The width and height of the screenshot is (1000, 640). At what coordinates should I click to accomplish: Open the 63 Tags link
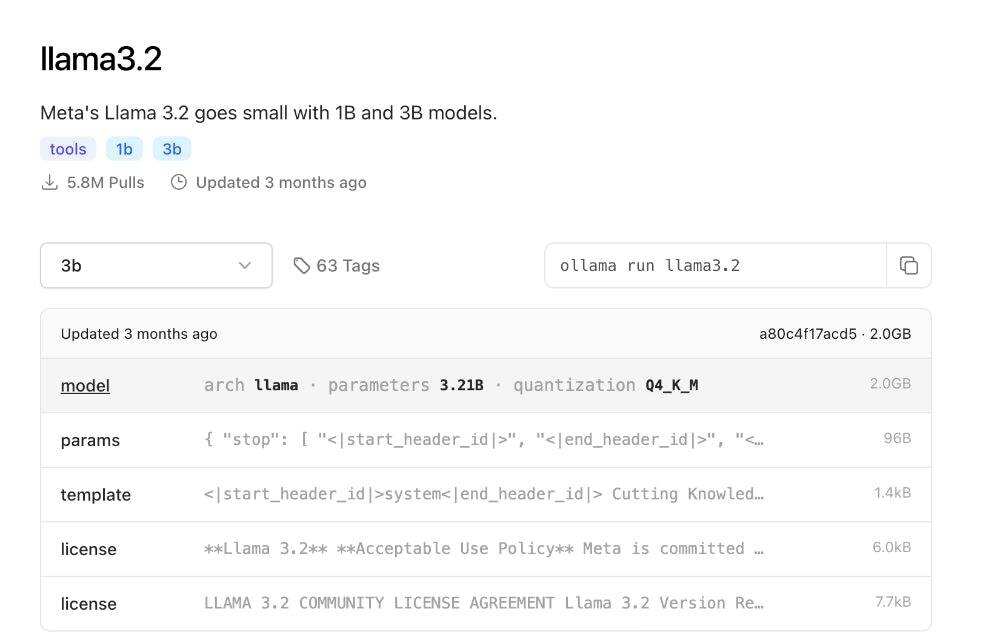coord(347,265)
